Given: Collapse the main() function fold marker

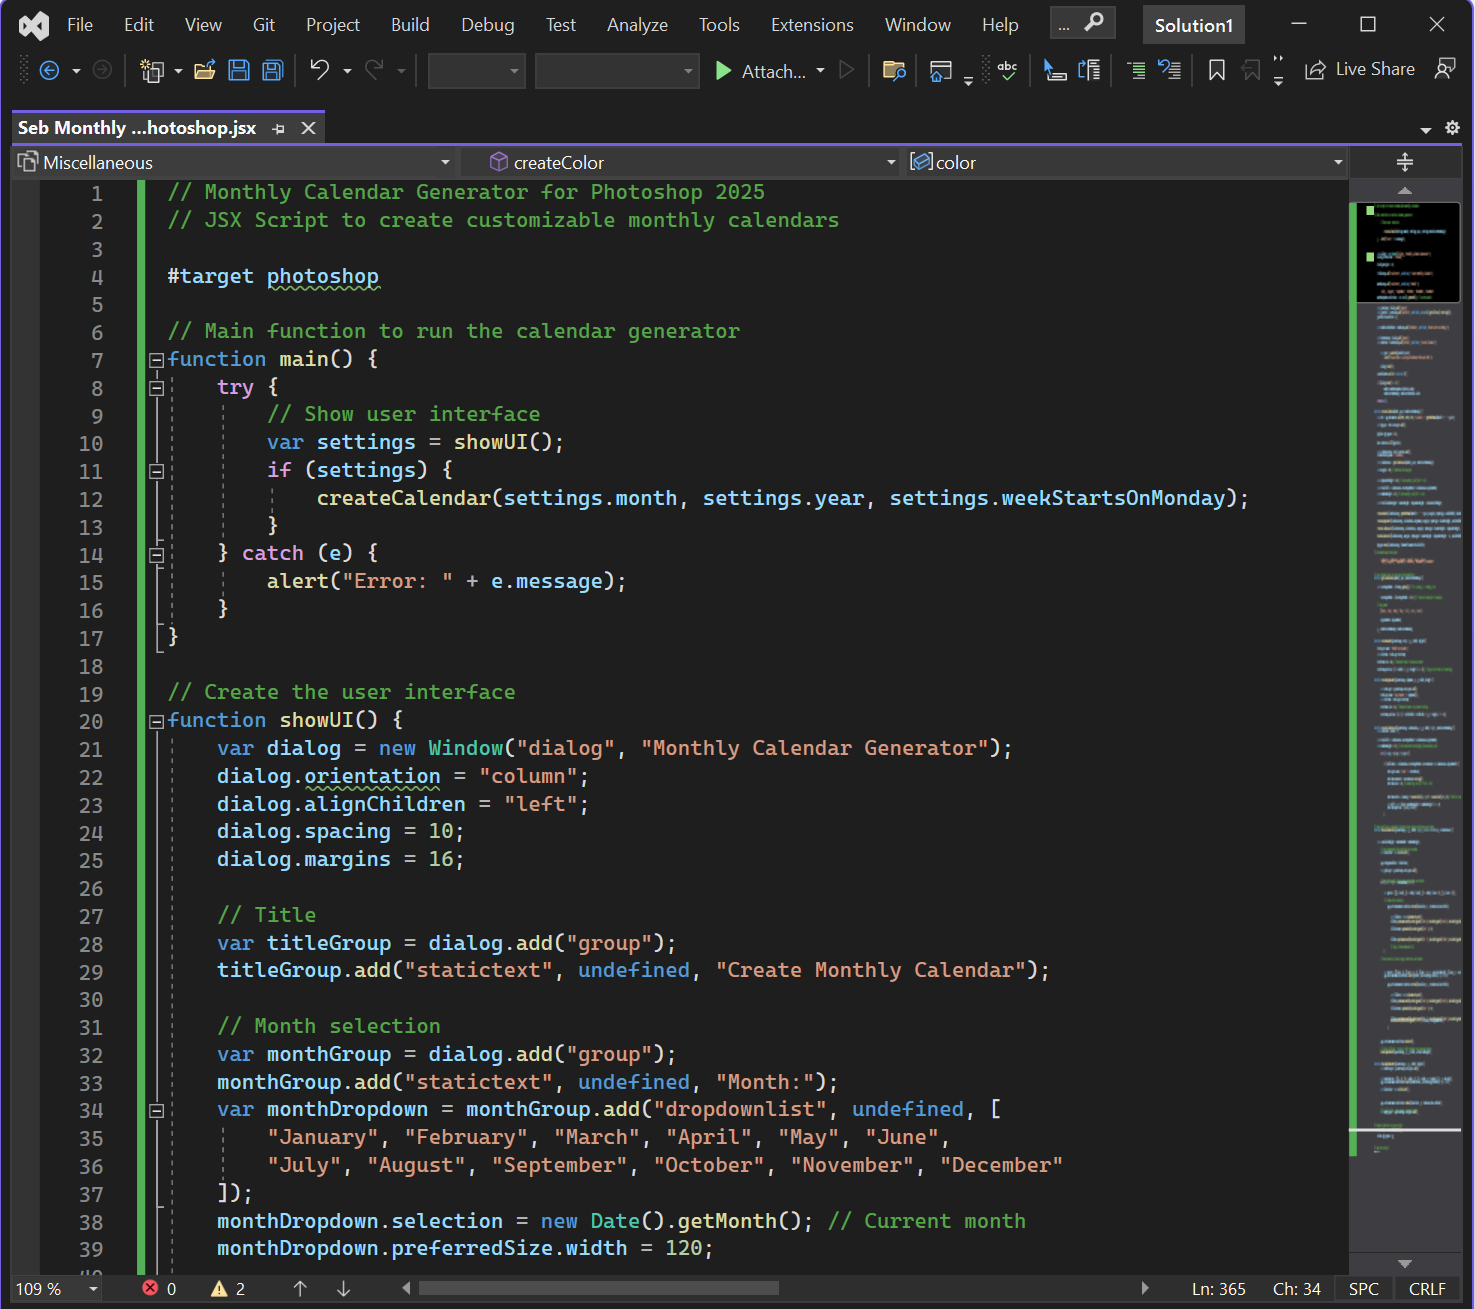Looking at the screenshot, I should (156, 360).
